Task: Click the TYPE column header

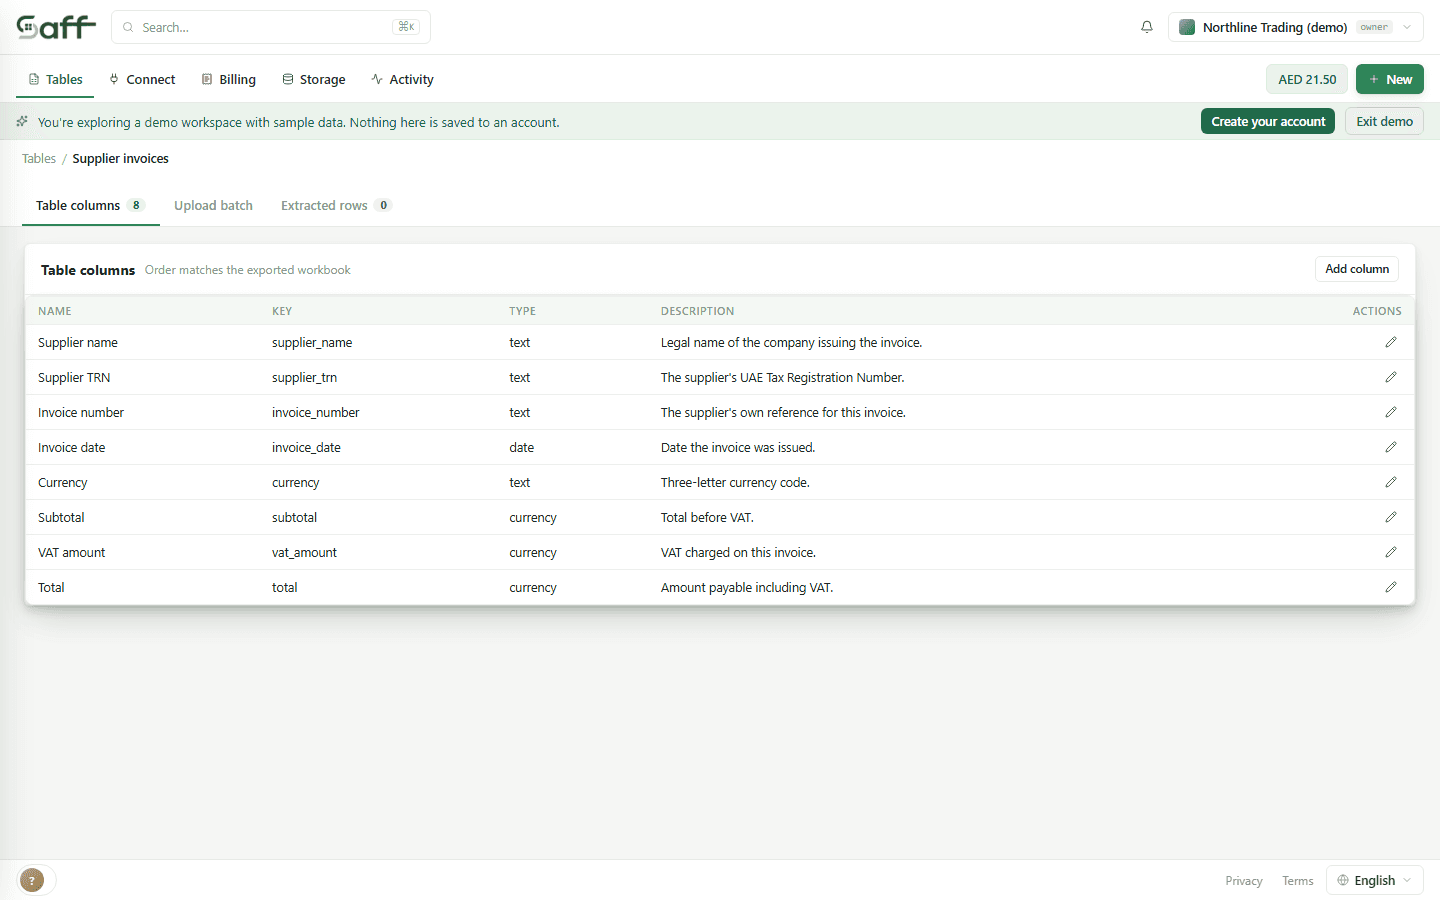Action: point(522,311)
